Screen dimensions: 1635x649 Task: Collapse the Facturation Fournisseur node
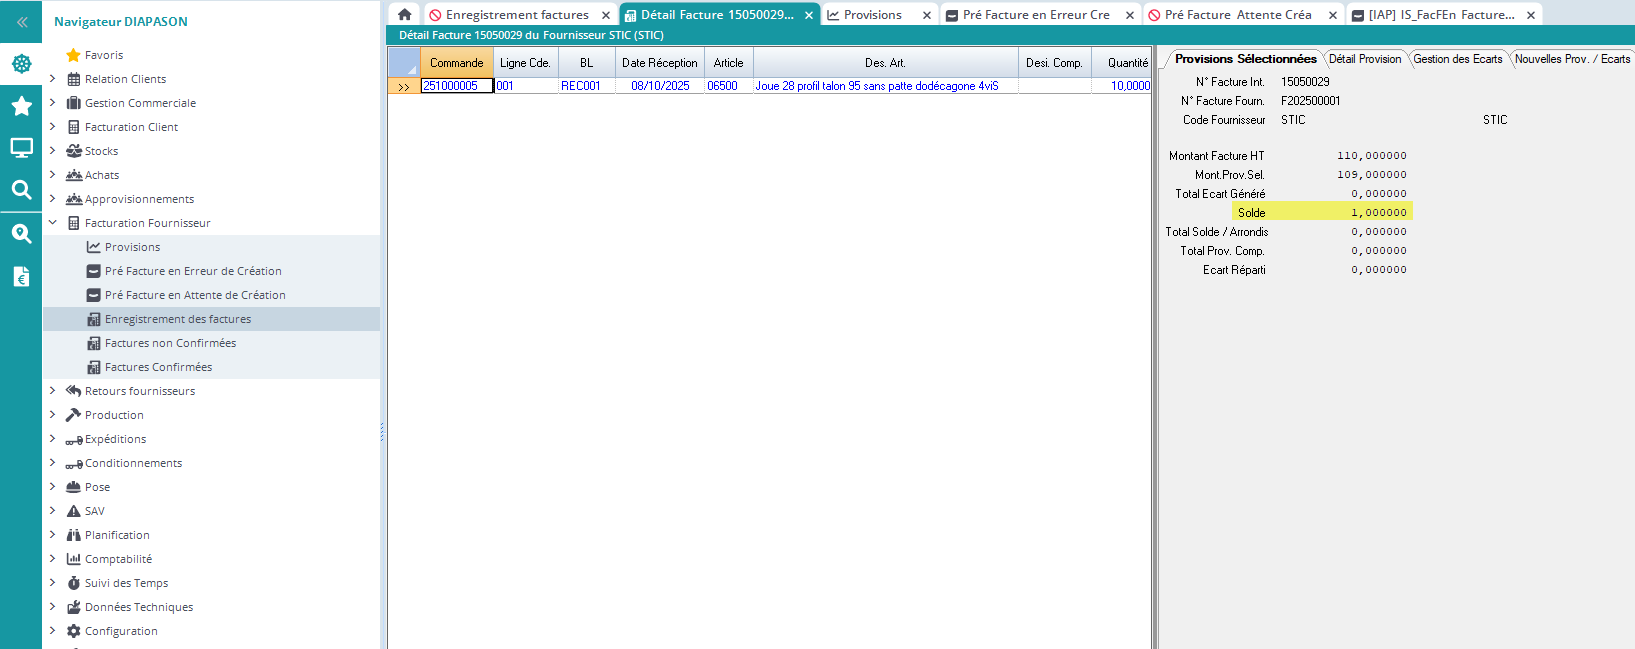click(x=53, y=223)
